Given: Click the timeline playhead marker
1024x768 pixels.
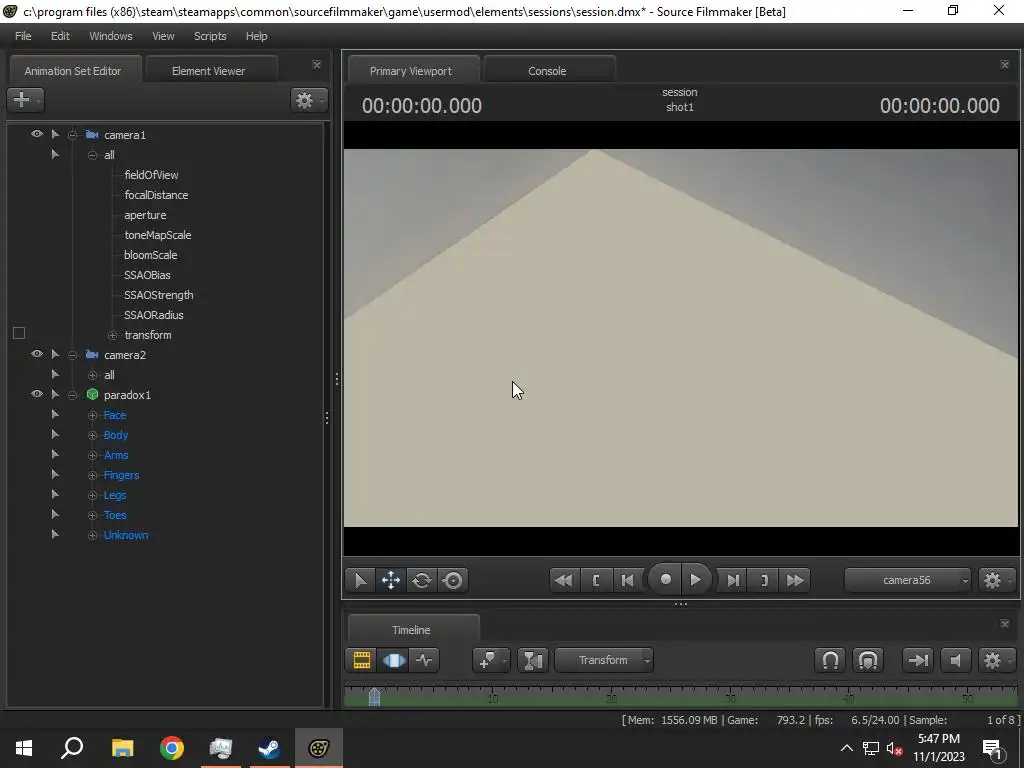Looking at the screenshot, I should (374, 697).
